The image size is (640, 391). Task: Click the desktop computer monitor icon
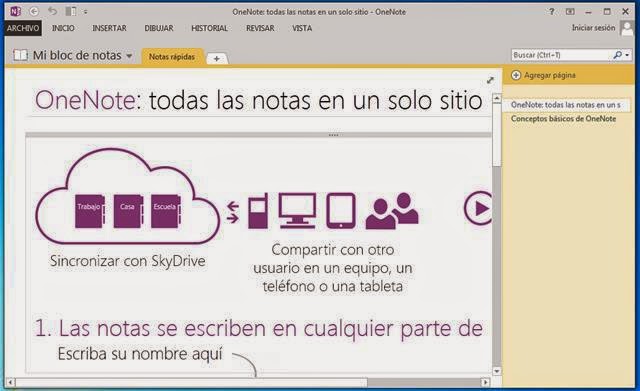click(x=297, y=211)
